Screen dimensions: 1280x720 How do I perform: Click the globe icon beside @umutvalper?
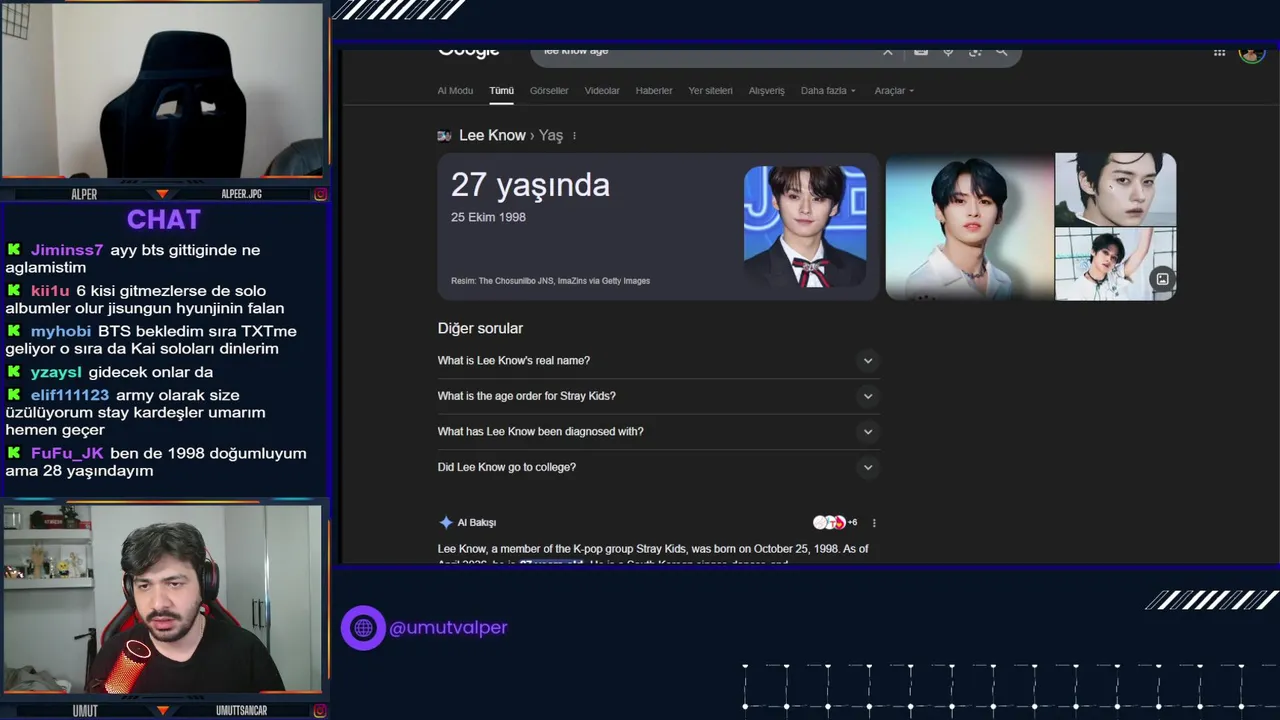click(x=363, y=628)
